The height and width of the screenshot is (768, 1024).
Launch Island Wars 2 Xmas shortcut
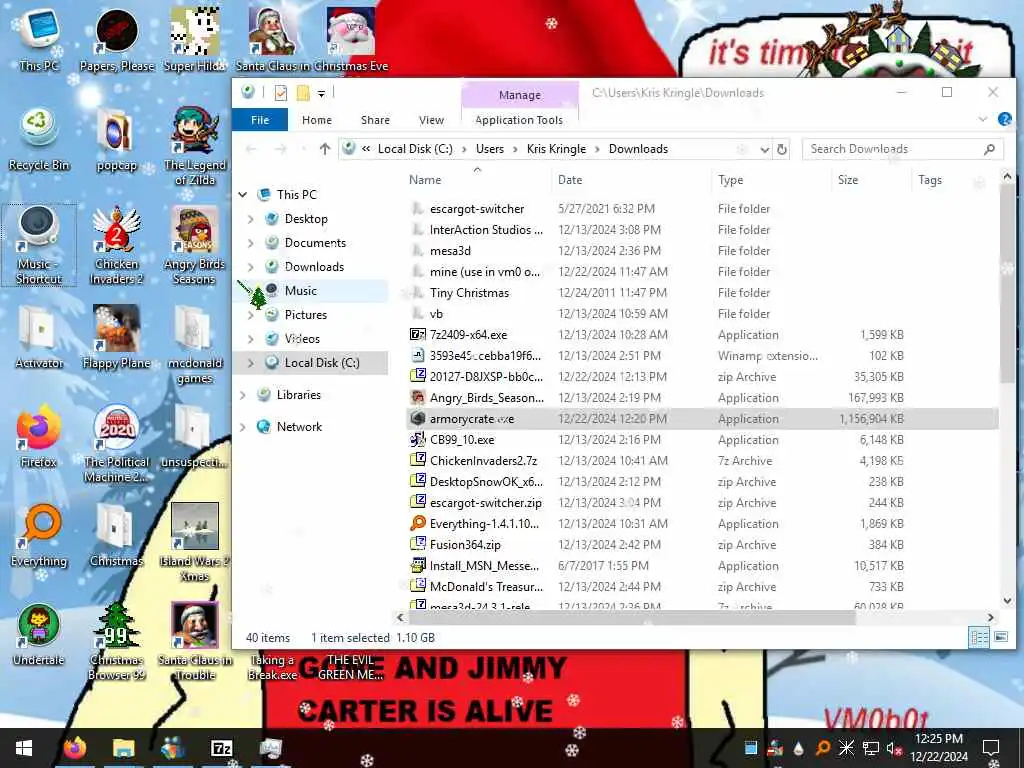pos(195,542)
